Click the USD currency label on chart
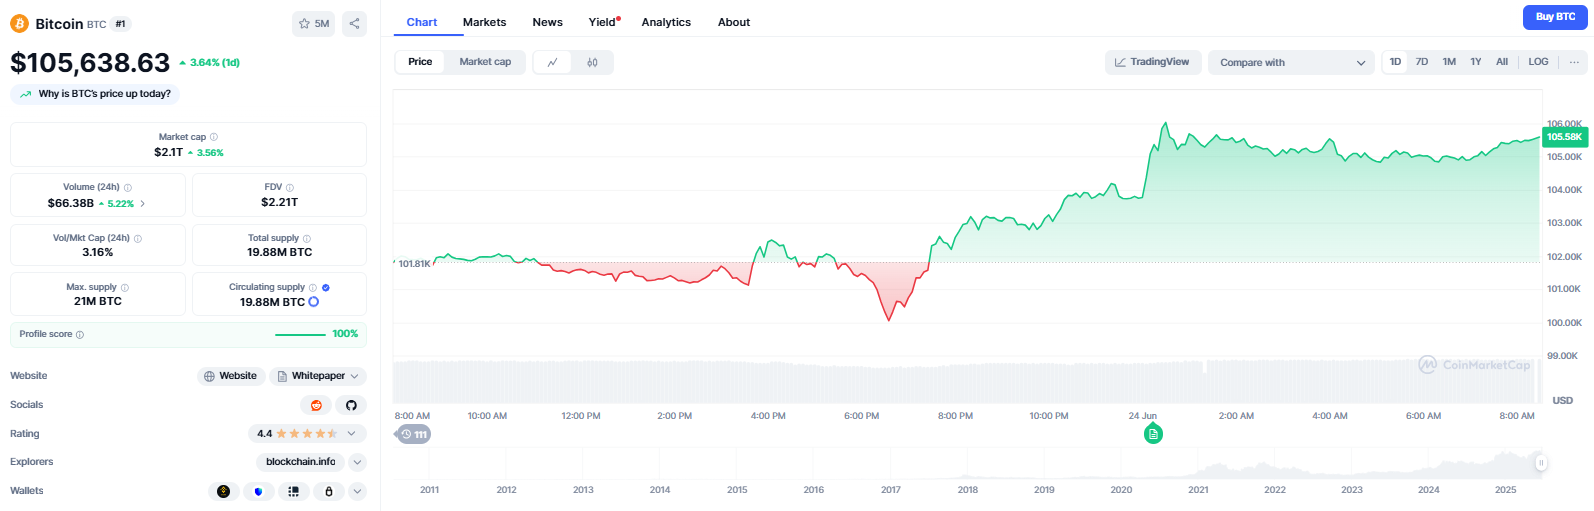The width and height of the screenshot is (1594, 511). (1562, 400)
